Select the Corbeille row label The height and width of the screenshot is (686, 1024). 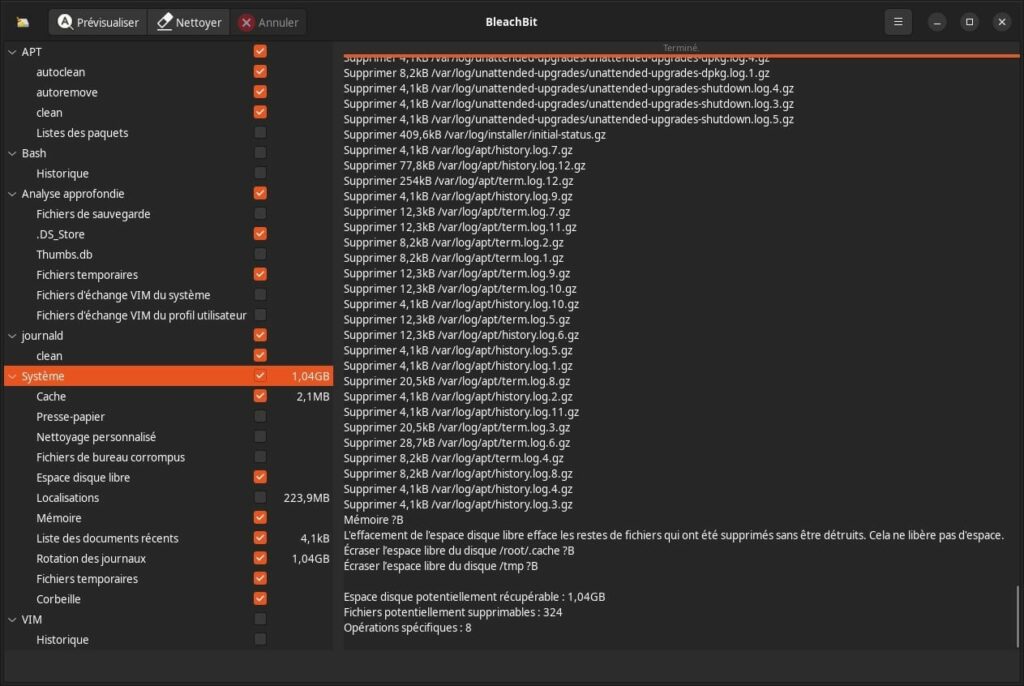click(58, 599)
